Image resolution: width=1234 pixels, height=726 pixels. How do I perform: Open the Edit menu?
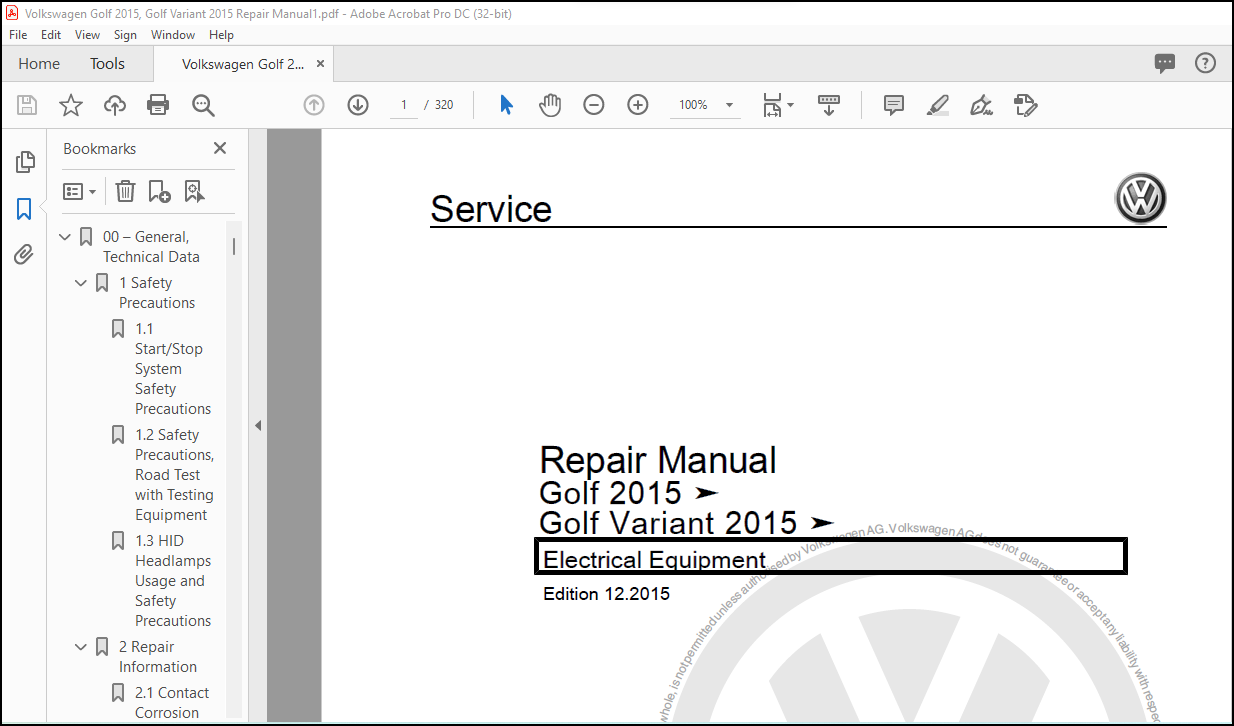click(x=51, y=34)
